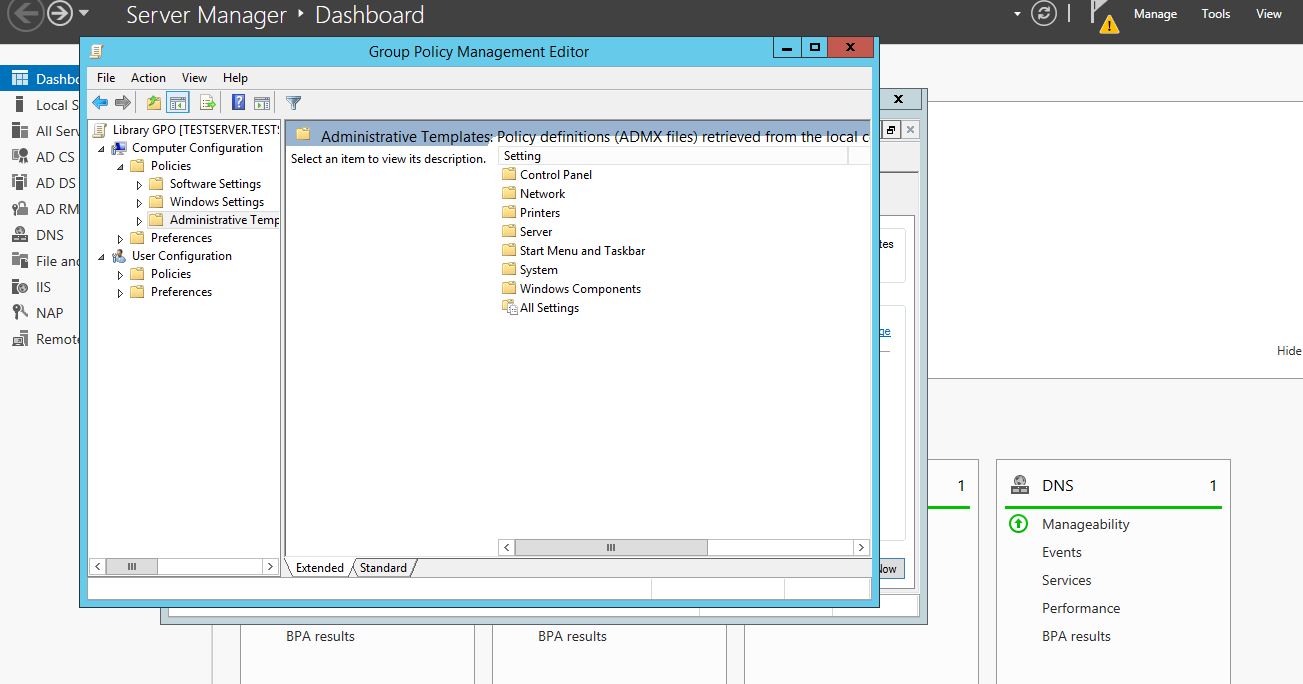This screenshot has height=684, width=1303.
Task: Collapse the Computer Configuration tree node
Action: pyautogui.click(x=102, y=148)
